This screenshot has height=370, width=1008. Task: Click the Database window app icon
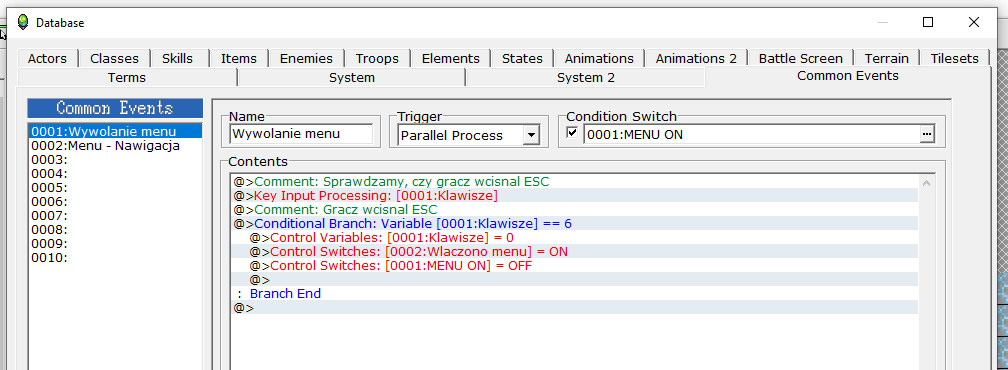point(23,22)
